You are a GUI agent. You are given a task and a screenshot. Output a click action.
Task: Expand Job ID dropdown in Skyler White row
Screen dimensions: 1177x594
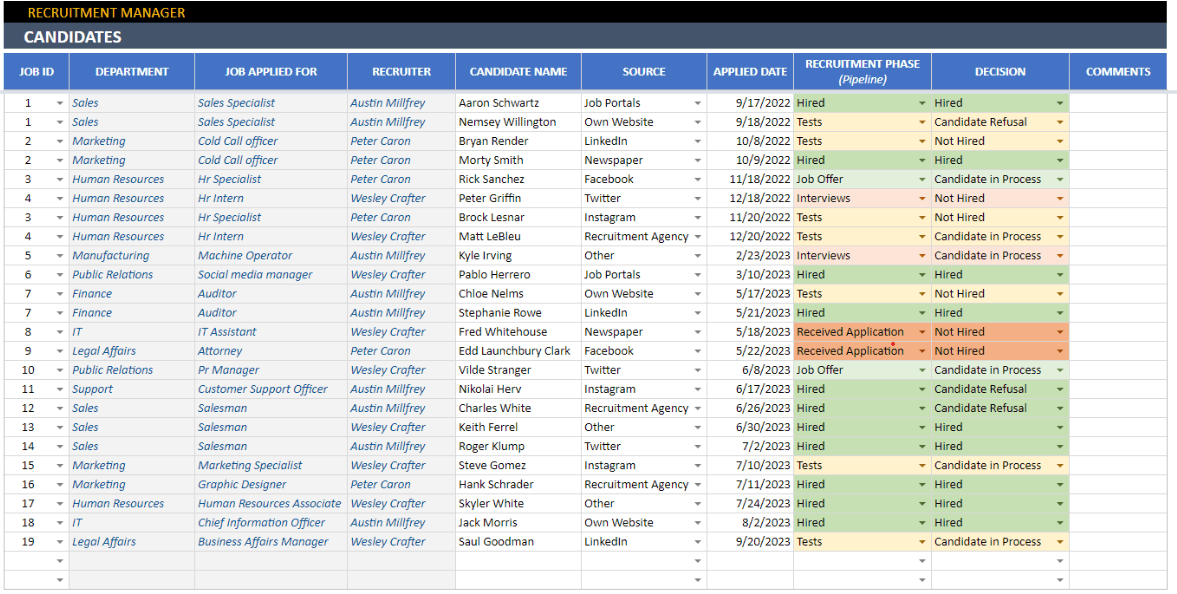(x=60, y=503)
